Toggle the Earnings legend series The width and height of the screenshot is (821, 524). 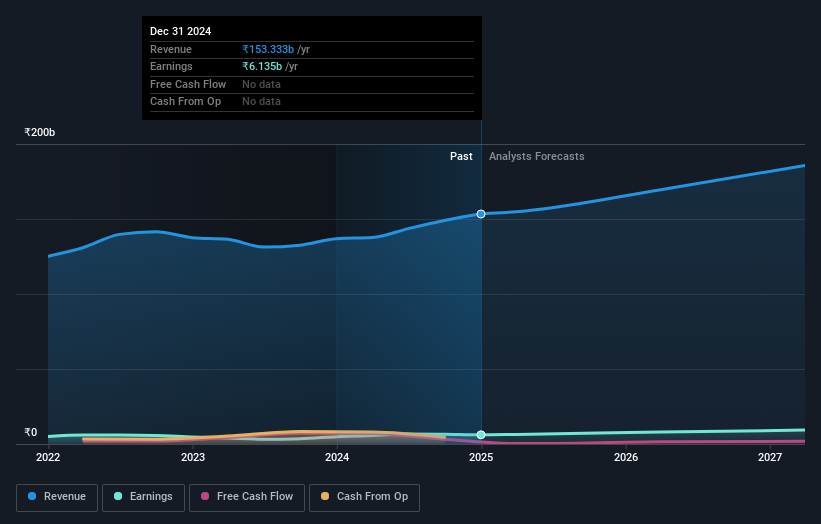tap(143, 497)
